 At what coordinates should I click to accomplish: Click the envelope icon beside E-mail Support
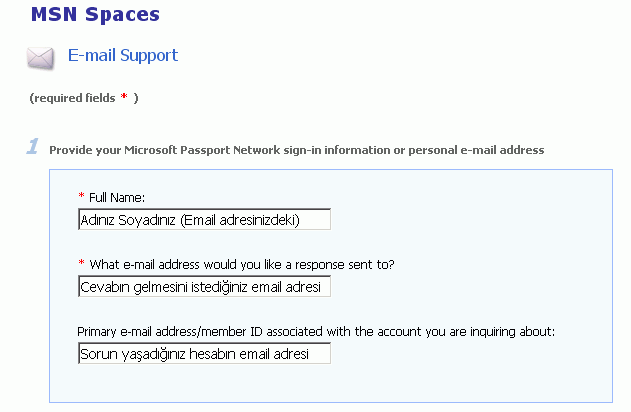click(x=41, y=57)
